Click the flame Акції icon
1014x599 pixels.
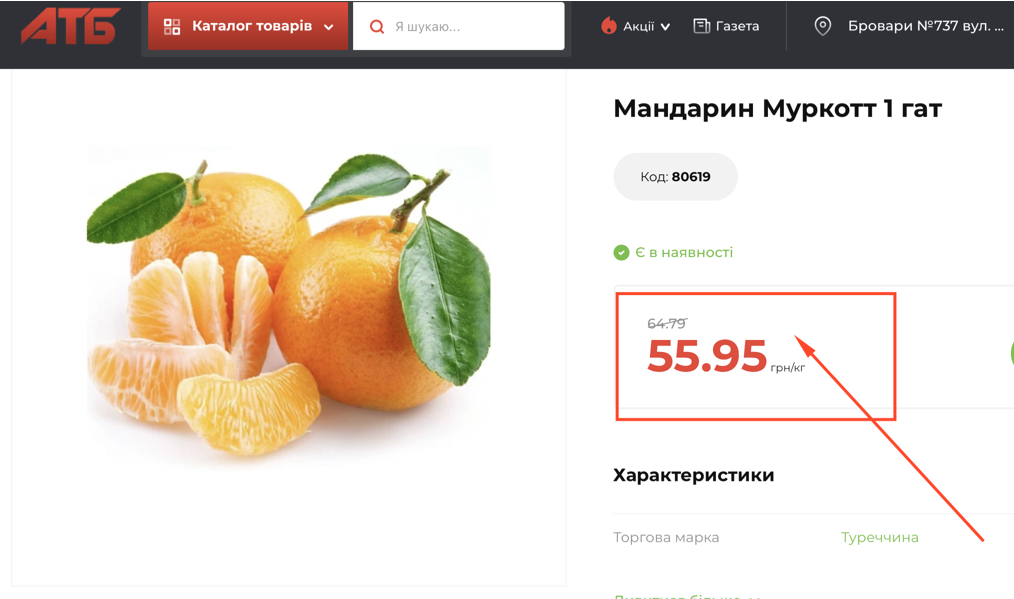[x=609, y=25]
